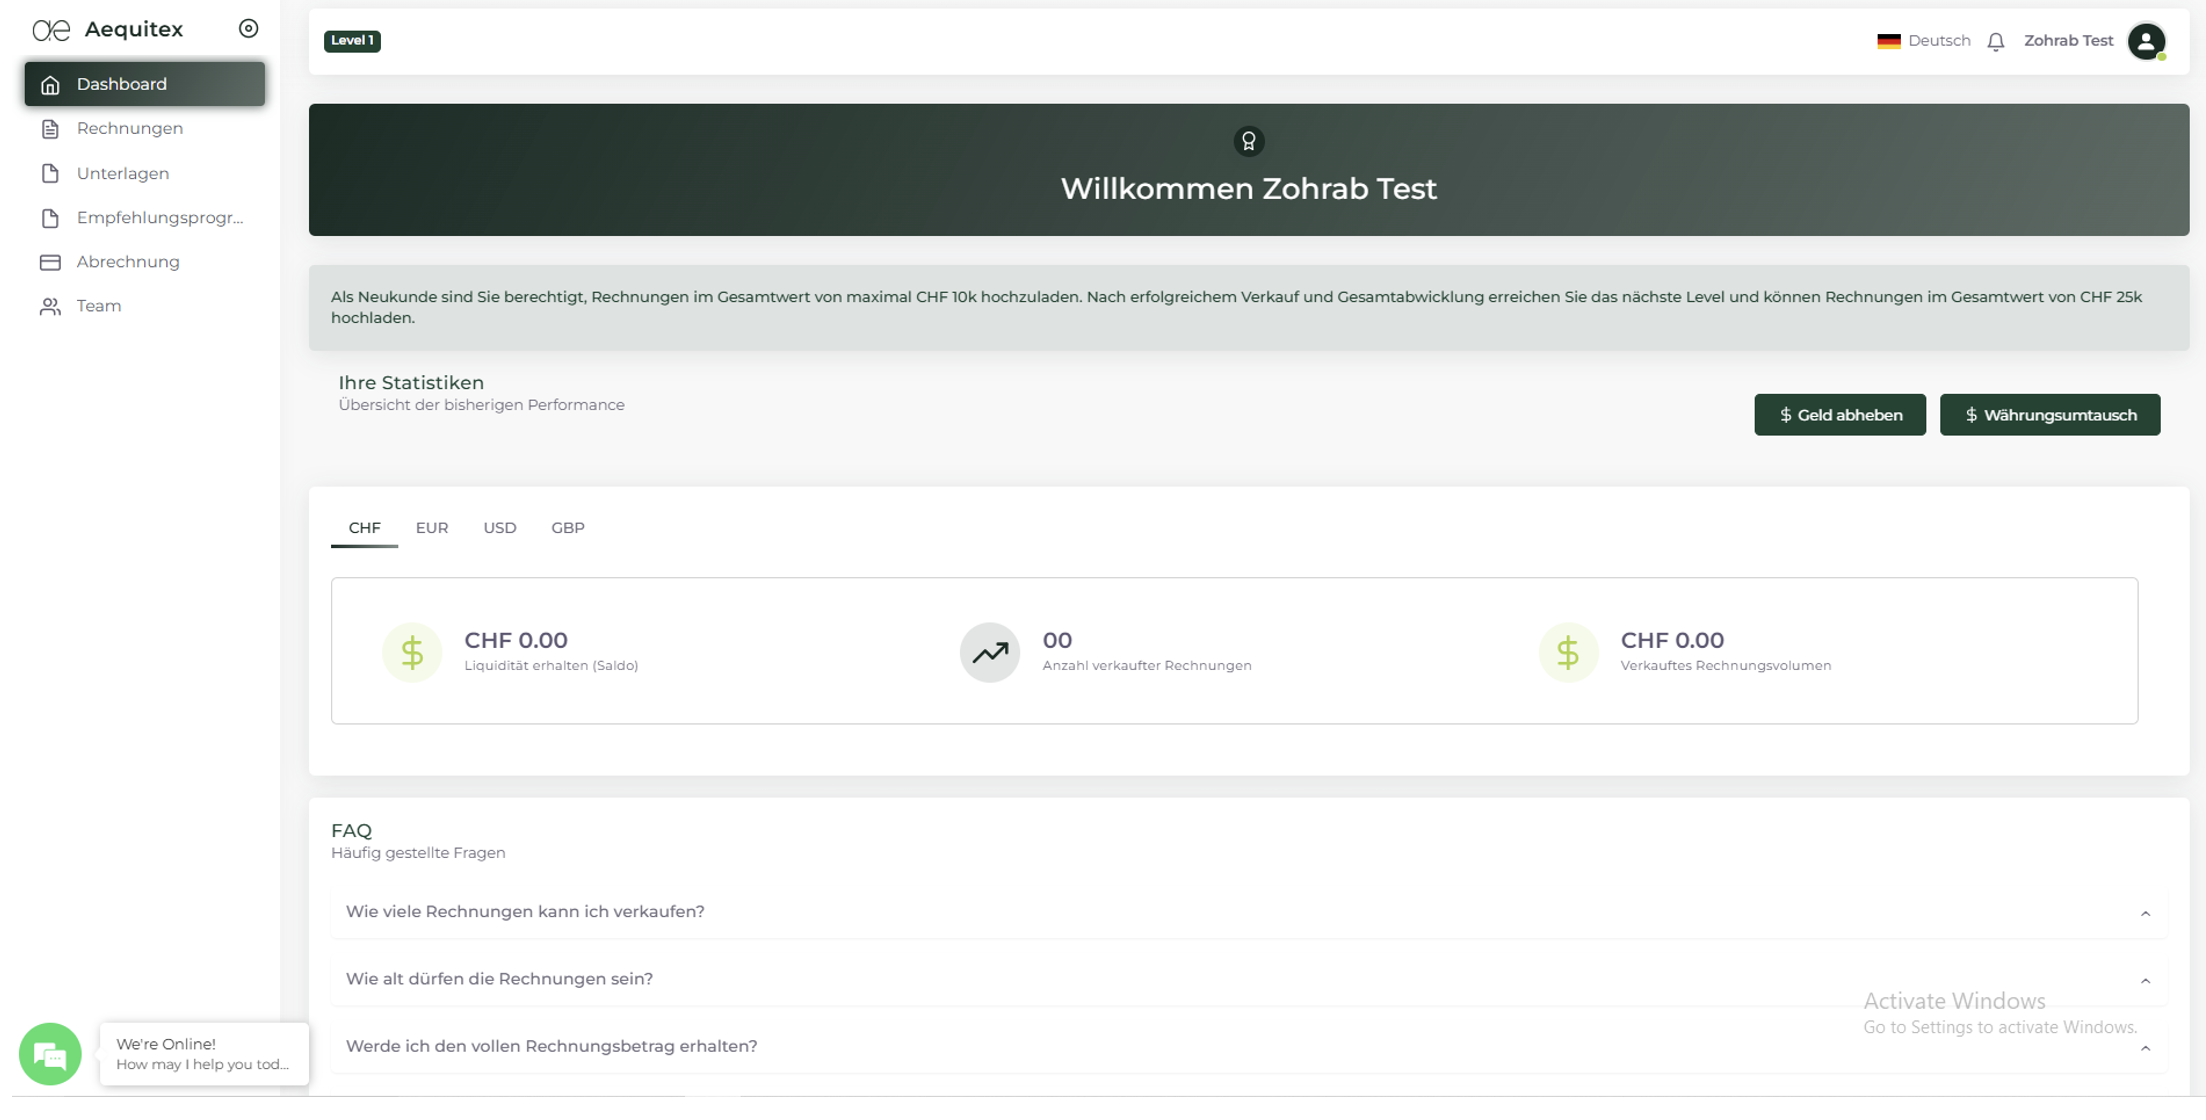2206x1120 pixels.
Task: Toggle the sidebar pin circle button
Action: [x=248, y=29]
